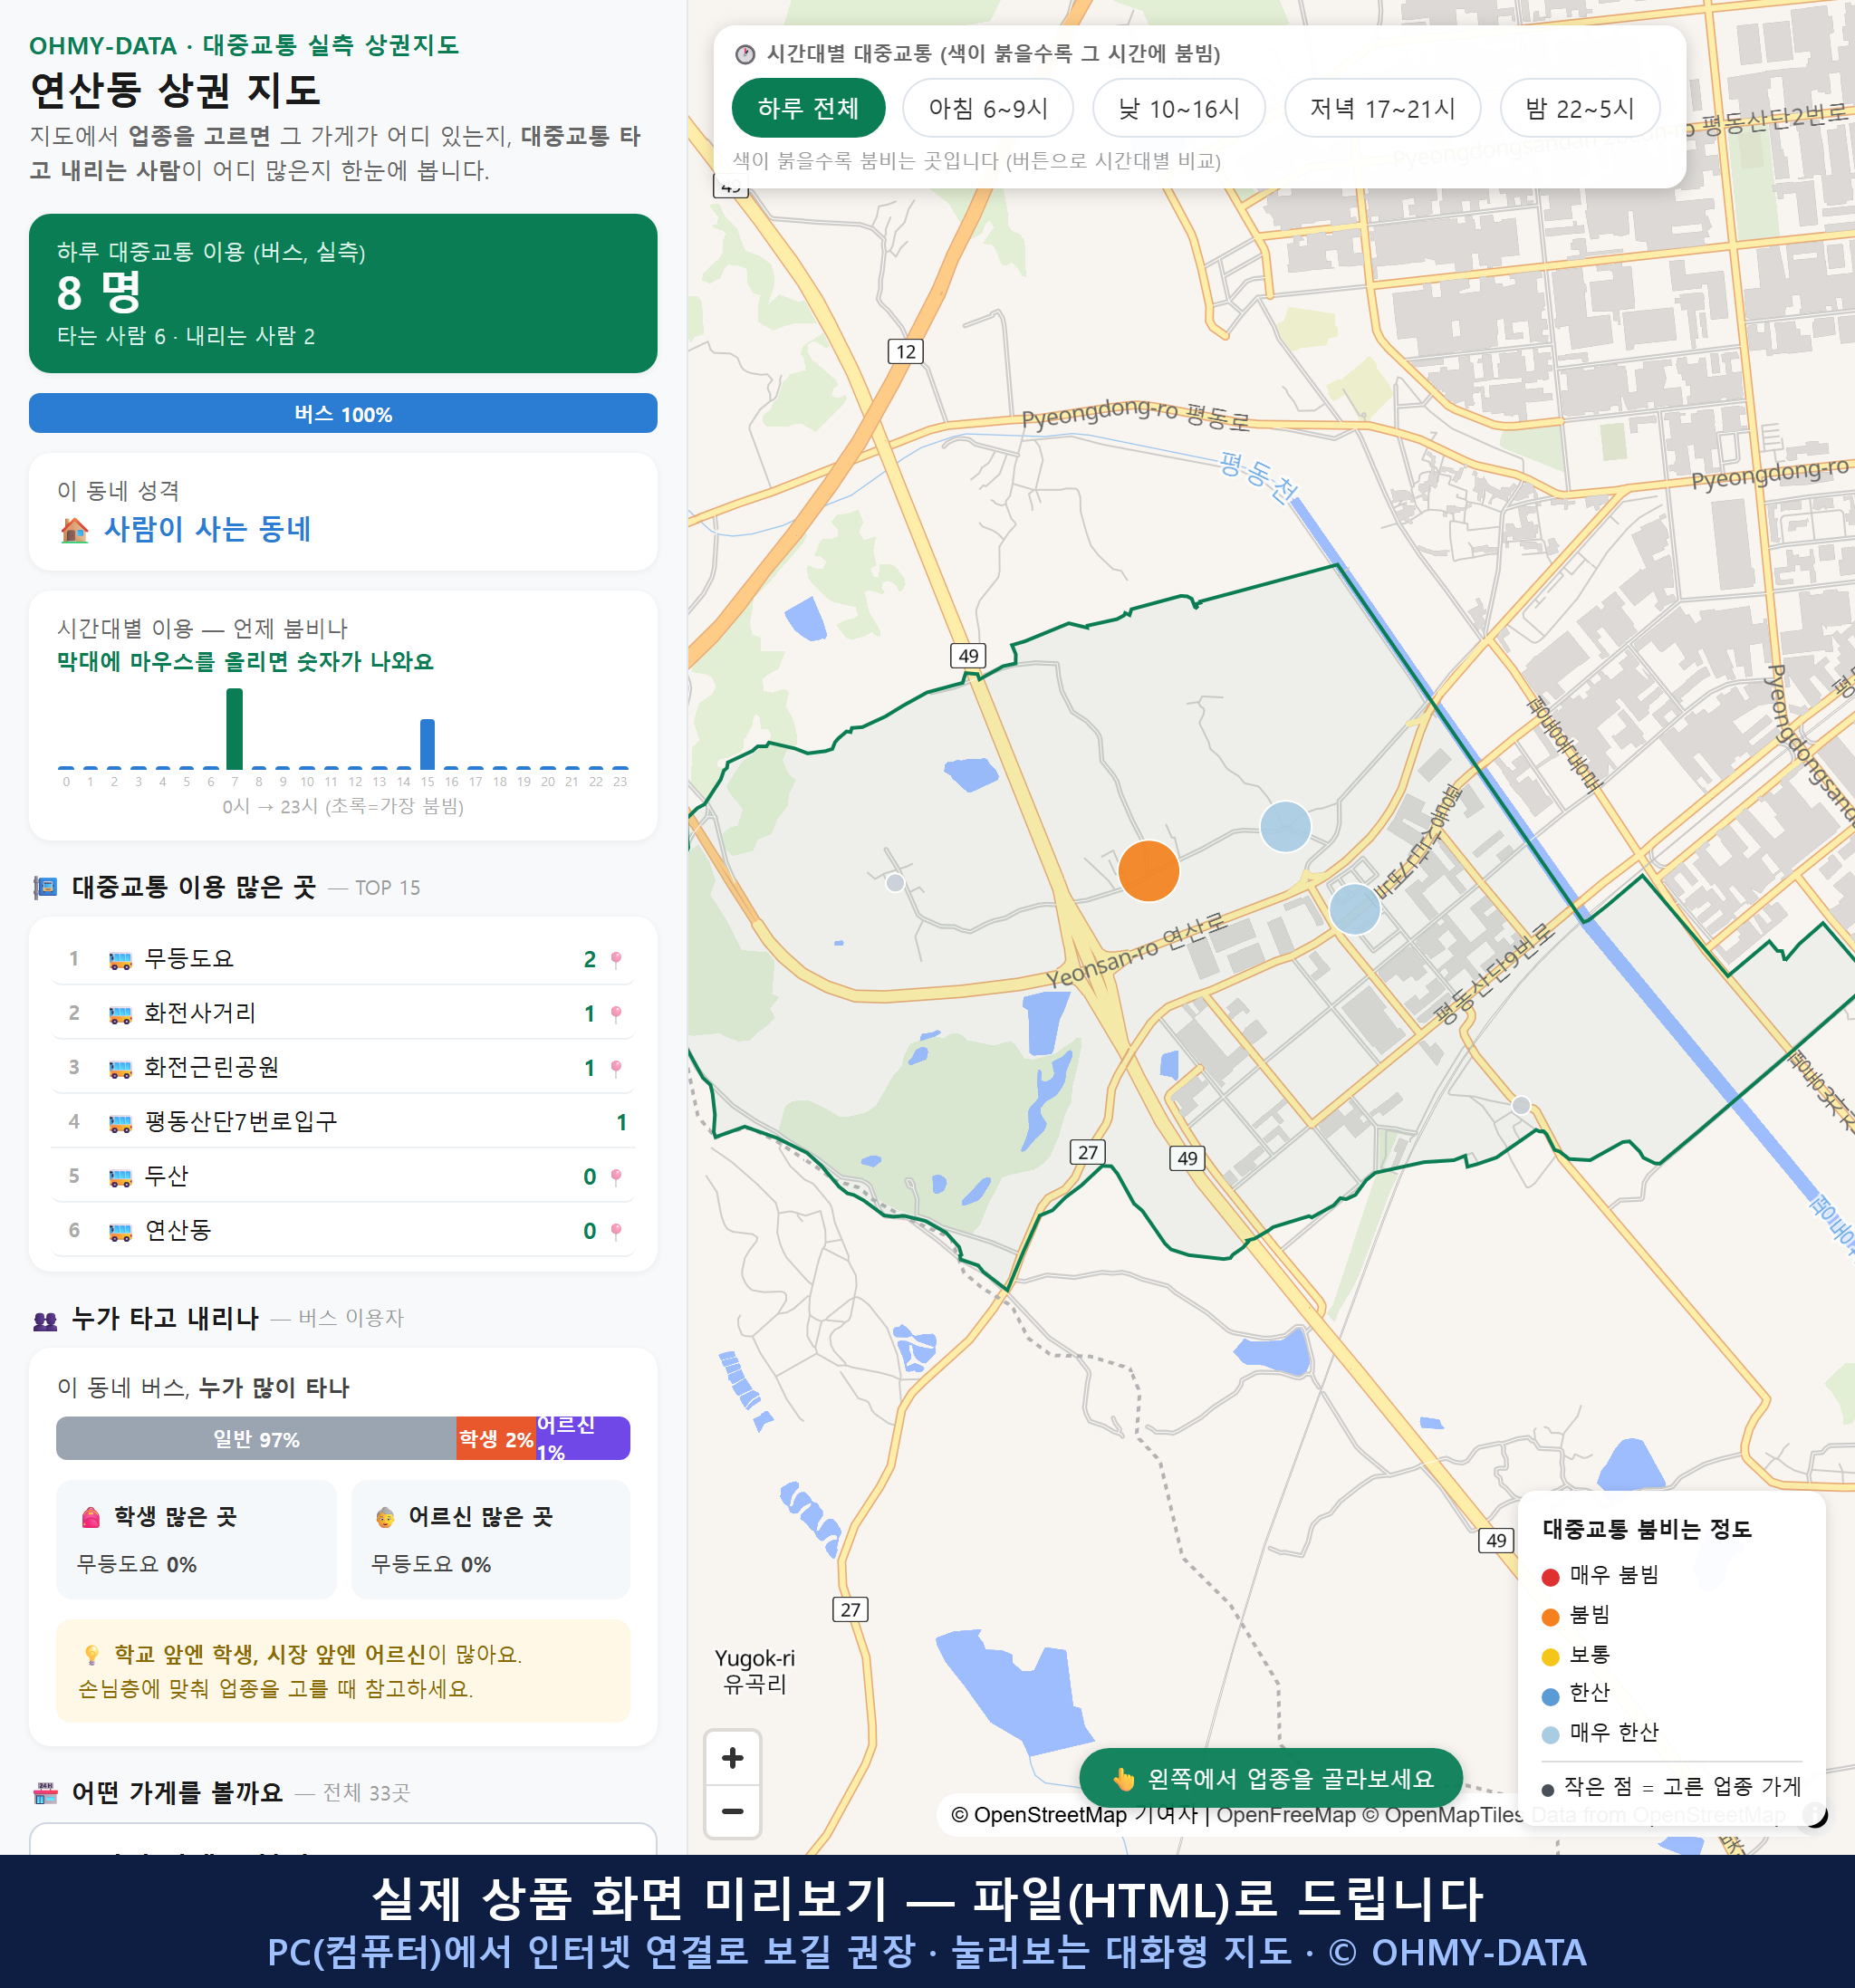1855x1988 pixels.
Task: Click the 사람이 사는 동네 neighborhood label
Action: [207, 528]
